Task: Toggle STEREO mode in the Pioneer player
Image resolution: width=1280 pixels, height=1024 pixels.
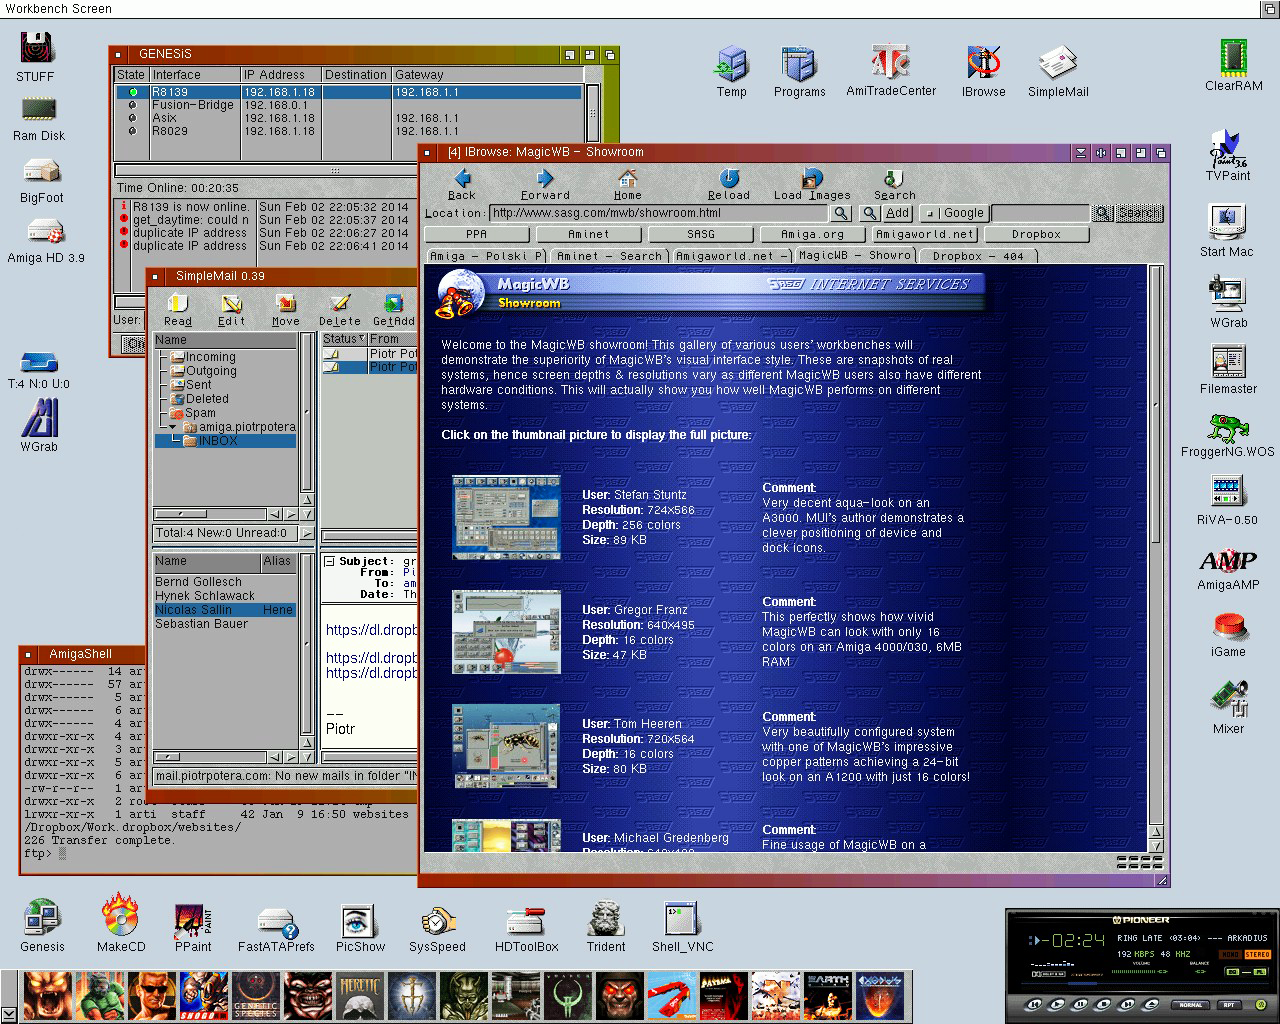Action: click(x=1258, y=954)
